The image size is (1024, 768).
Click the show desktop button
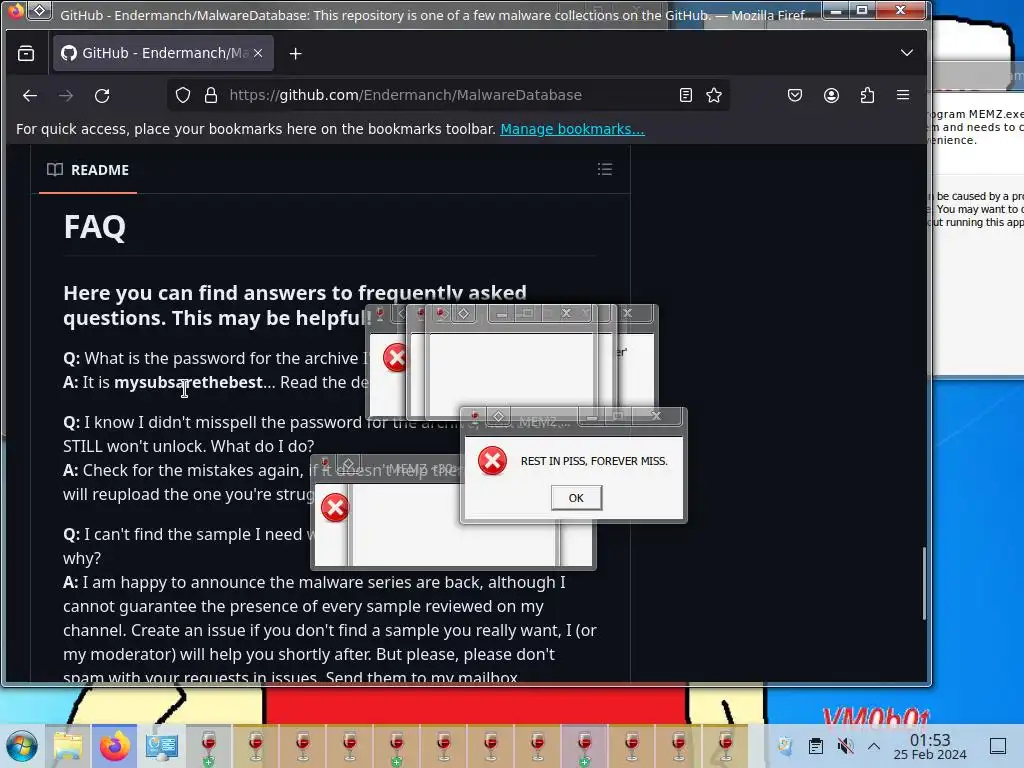[998, 746]
